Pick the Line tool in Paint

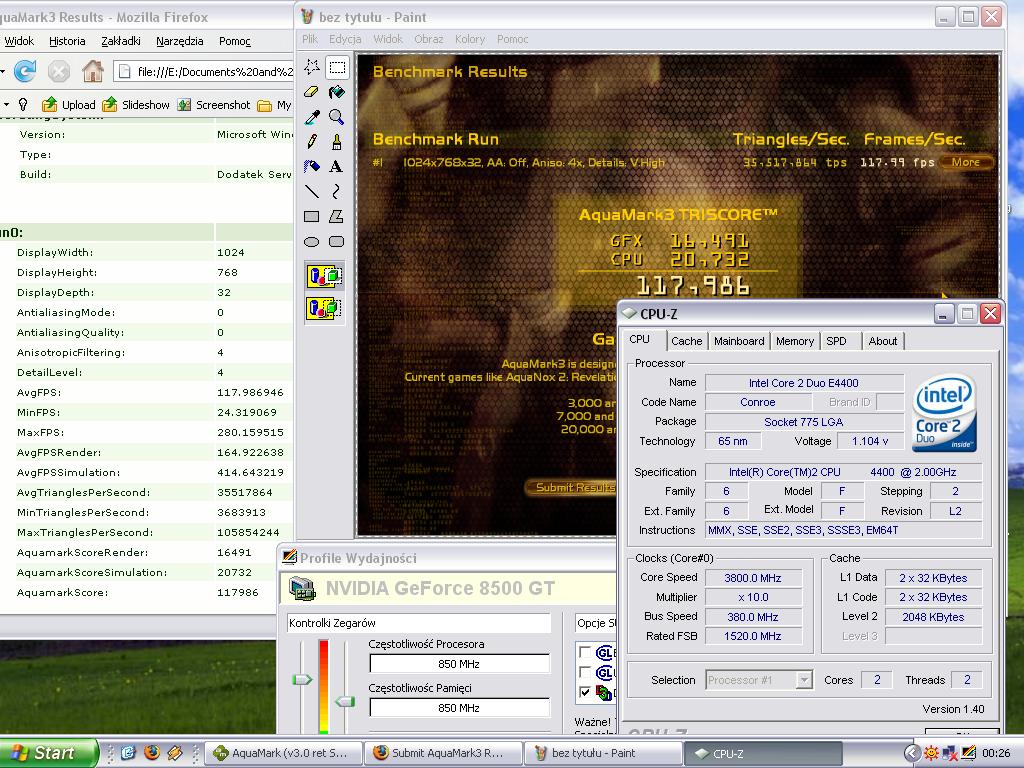tap(312, 191)
